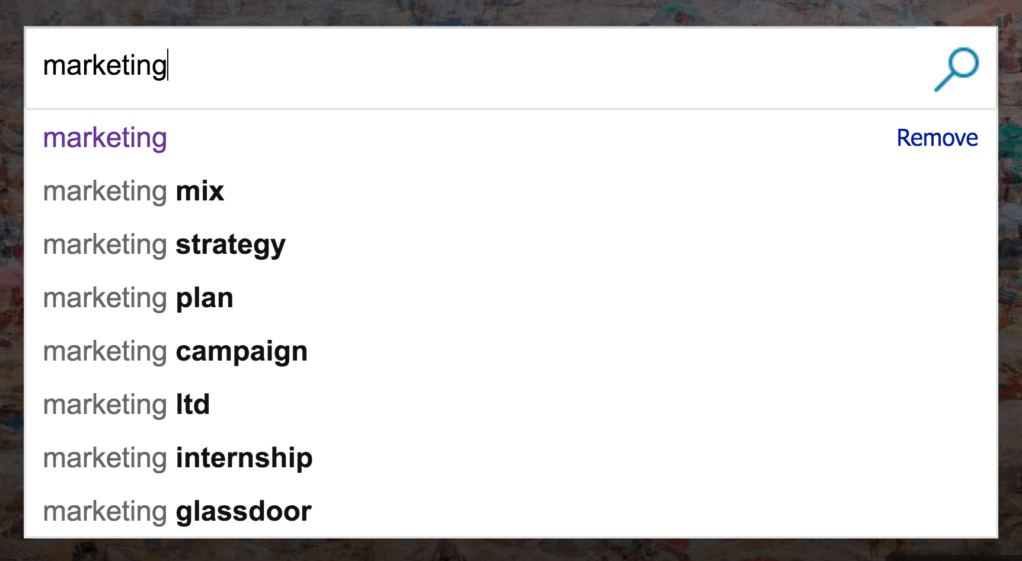Click the bold word 'campaign'
The width and height of the screenshot is (1022, 561).
point(242,351)
